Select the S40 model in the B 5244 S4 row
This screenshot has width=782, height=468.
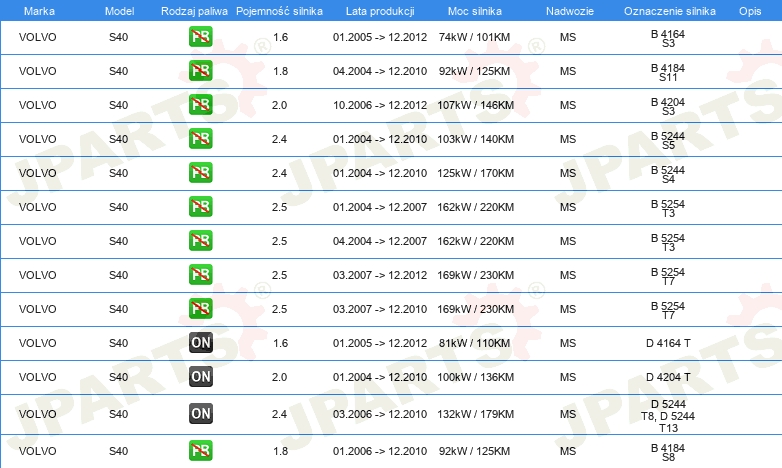(119, 173)
